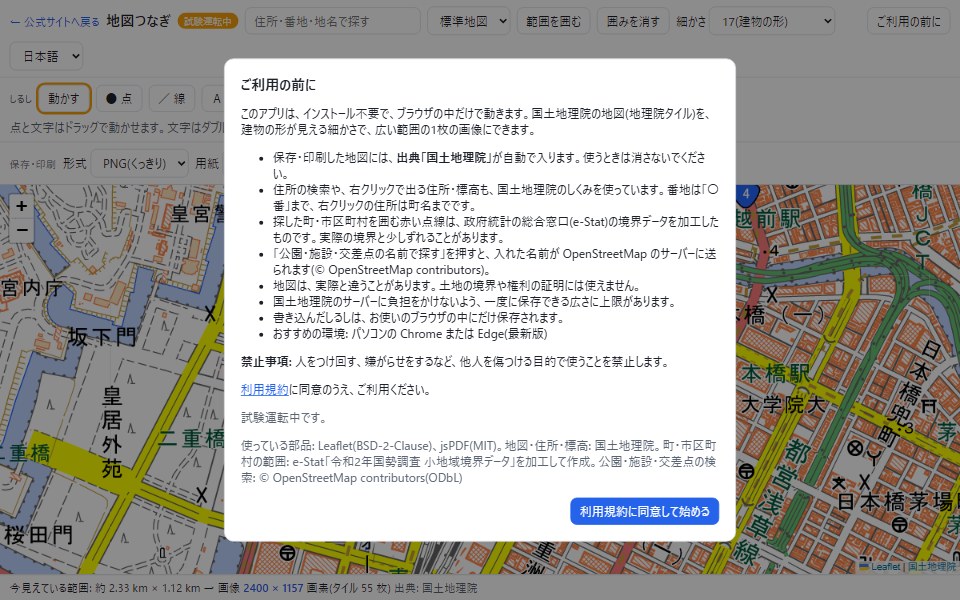This screenshot has width=960, height=600.
Task: Open the PNG(くっきり) format dropdown
Action: (x=140, y=163)
